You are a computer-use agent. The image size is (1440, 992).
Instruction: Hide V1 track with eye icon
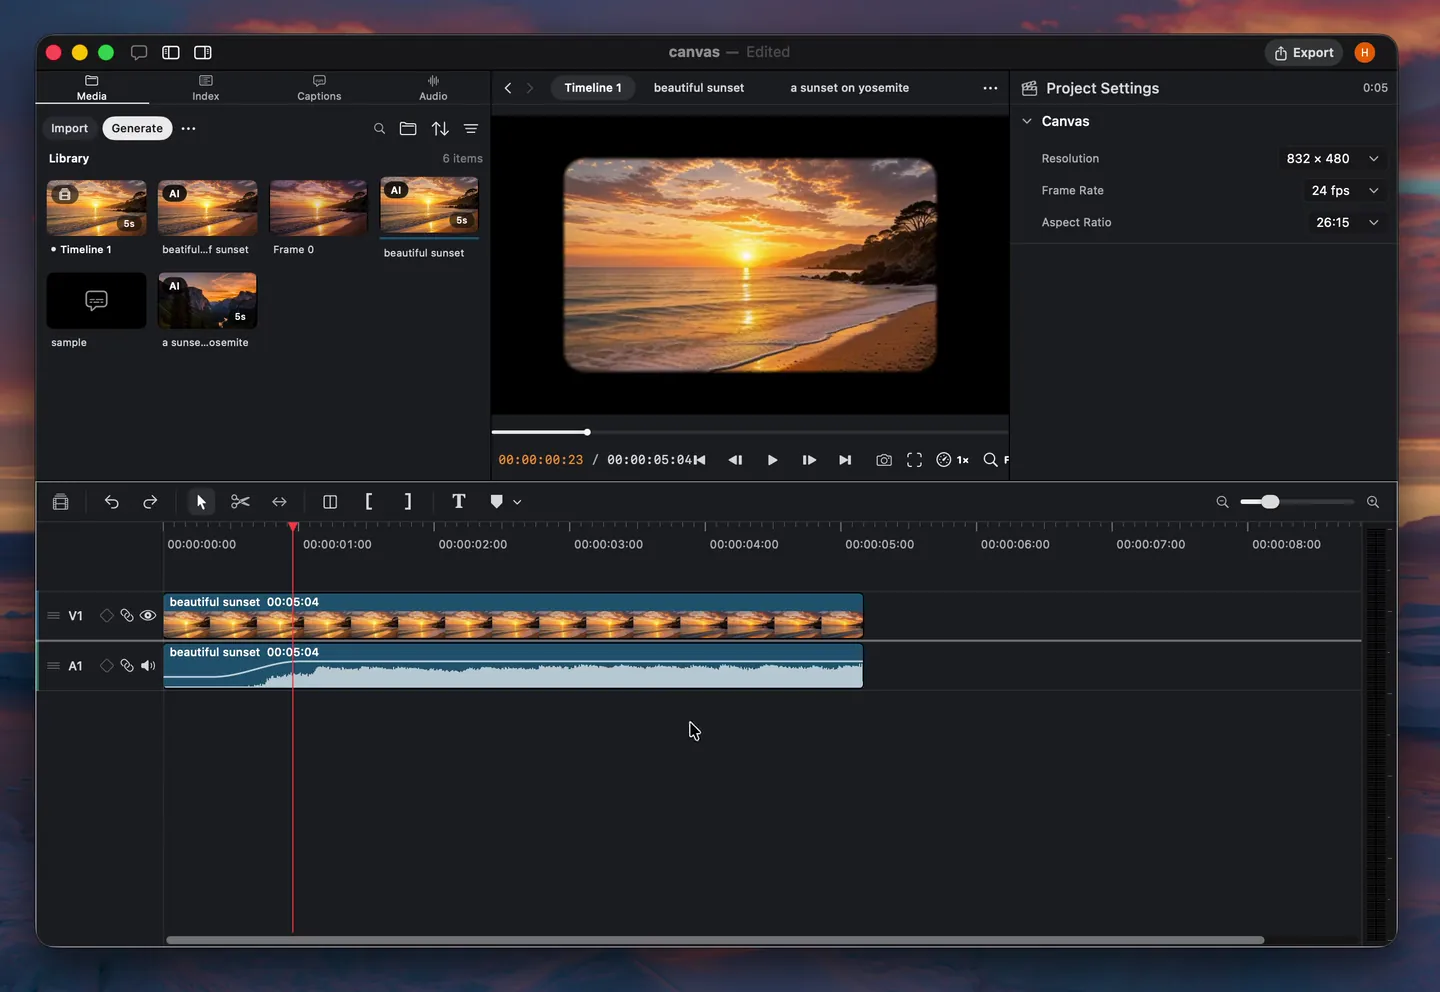coord(148,616)
